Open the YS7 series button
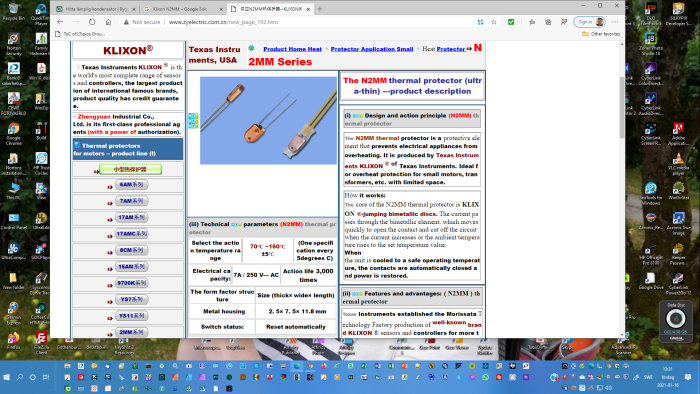700x394 pixels. tap(131, 299)
